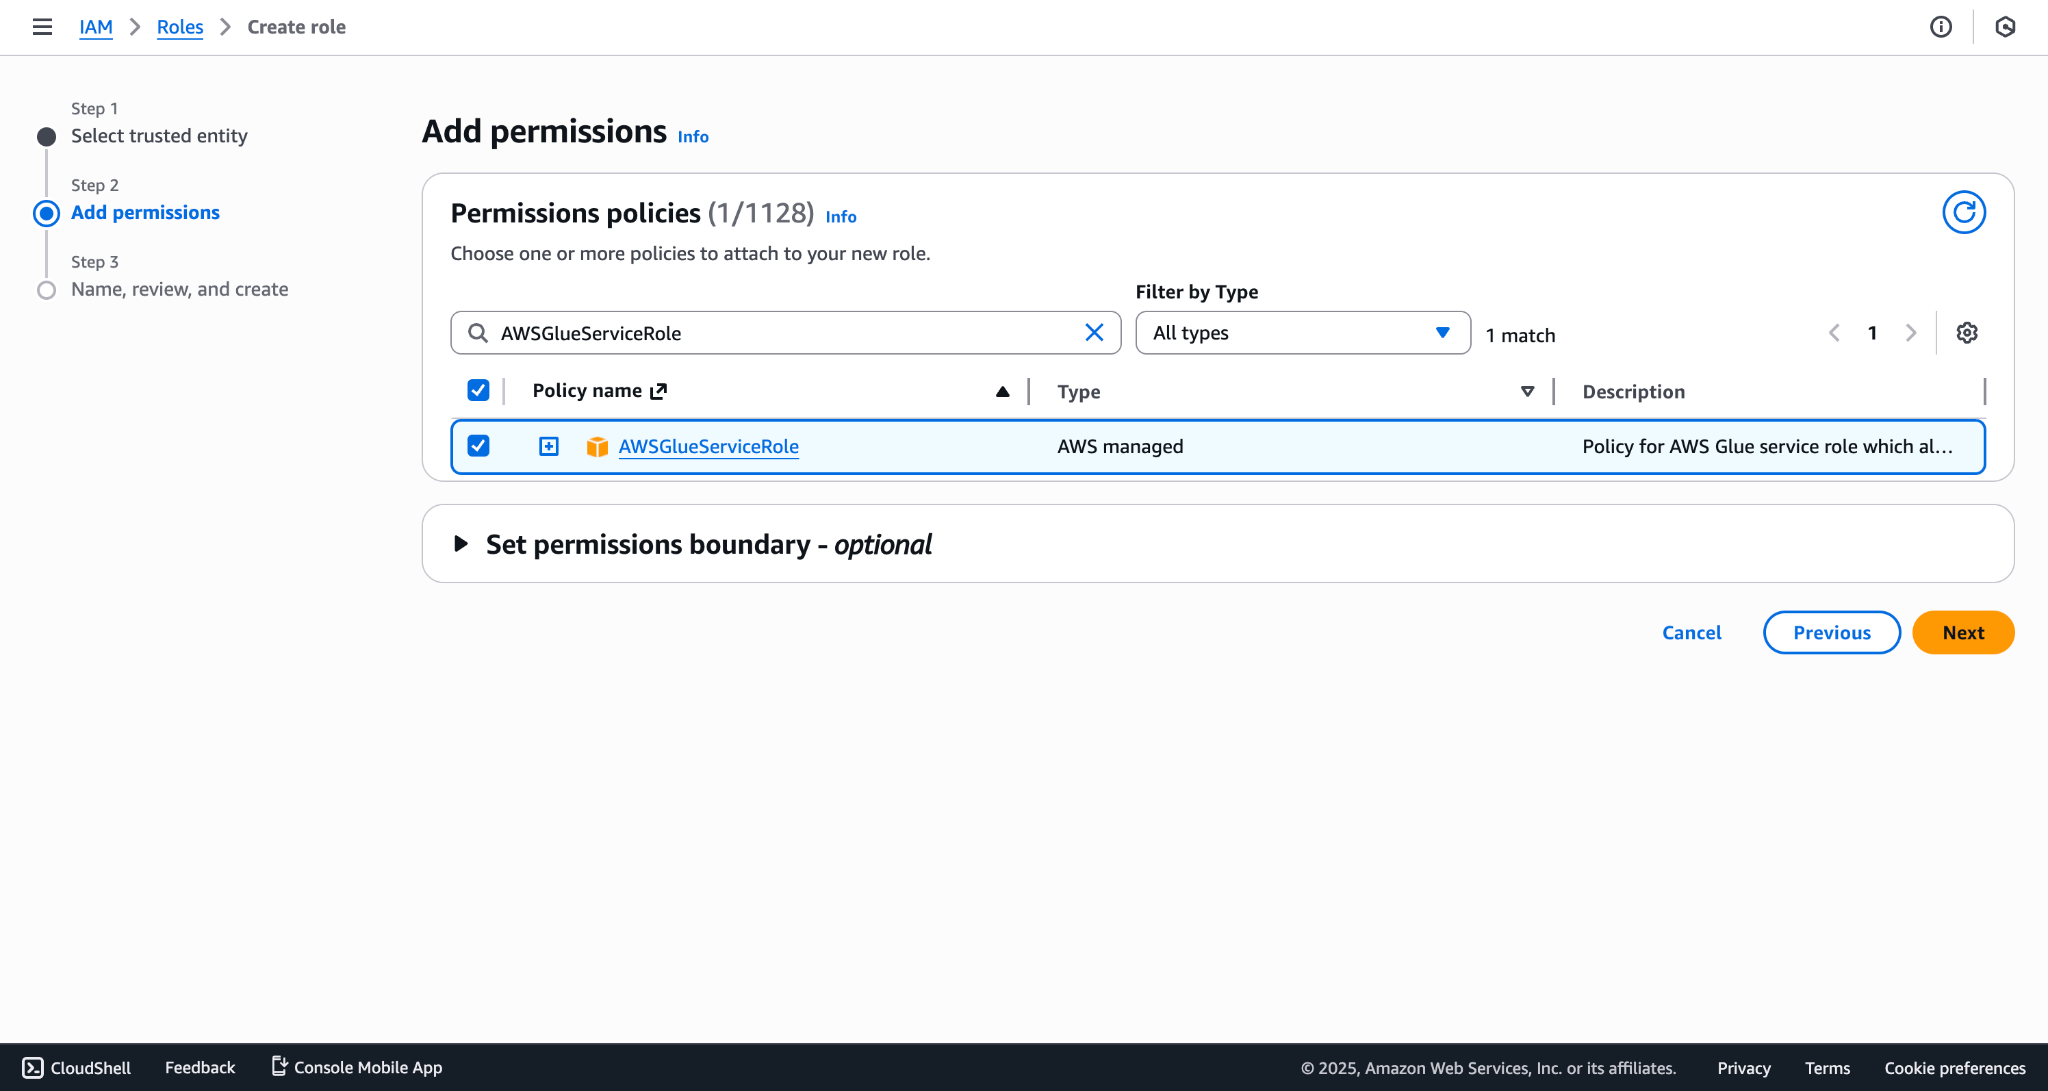Image resolution: width=2048 pixels, height=1091 pixels.
Task: Cancel role creation
Action: [1692, 633]
